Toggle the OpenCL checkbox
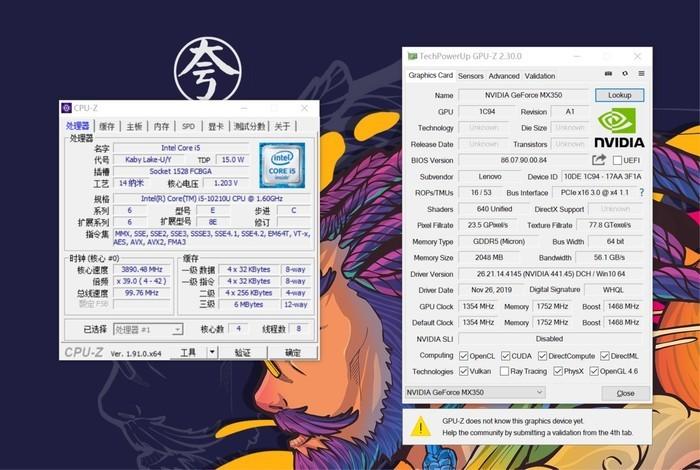700x470 pixels. (463, 356)
